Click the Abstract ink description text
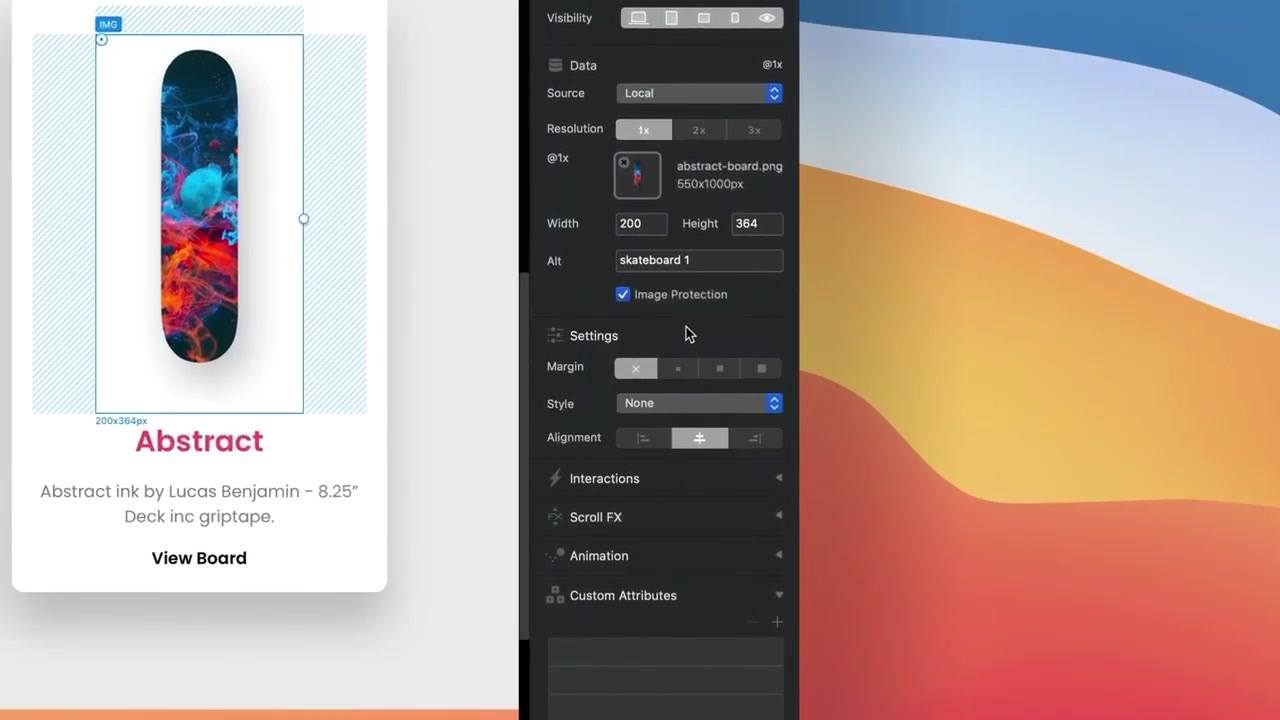The image size is (1280, 720). coord(199,504)
